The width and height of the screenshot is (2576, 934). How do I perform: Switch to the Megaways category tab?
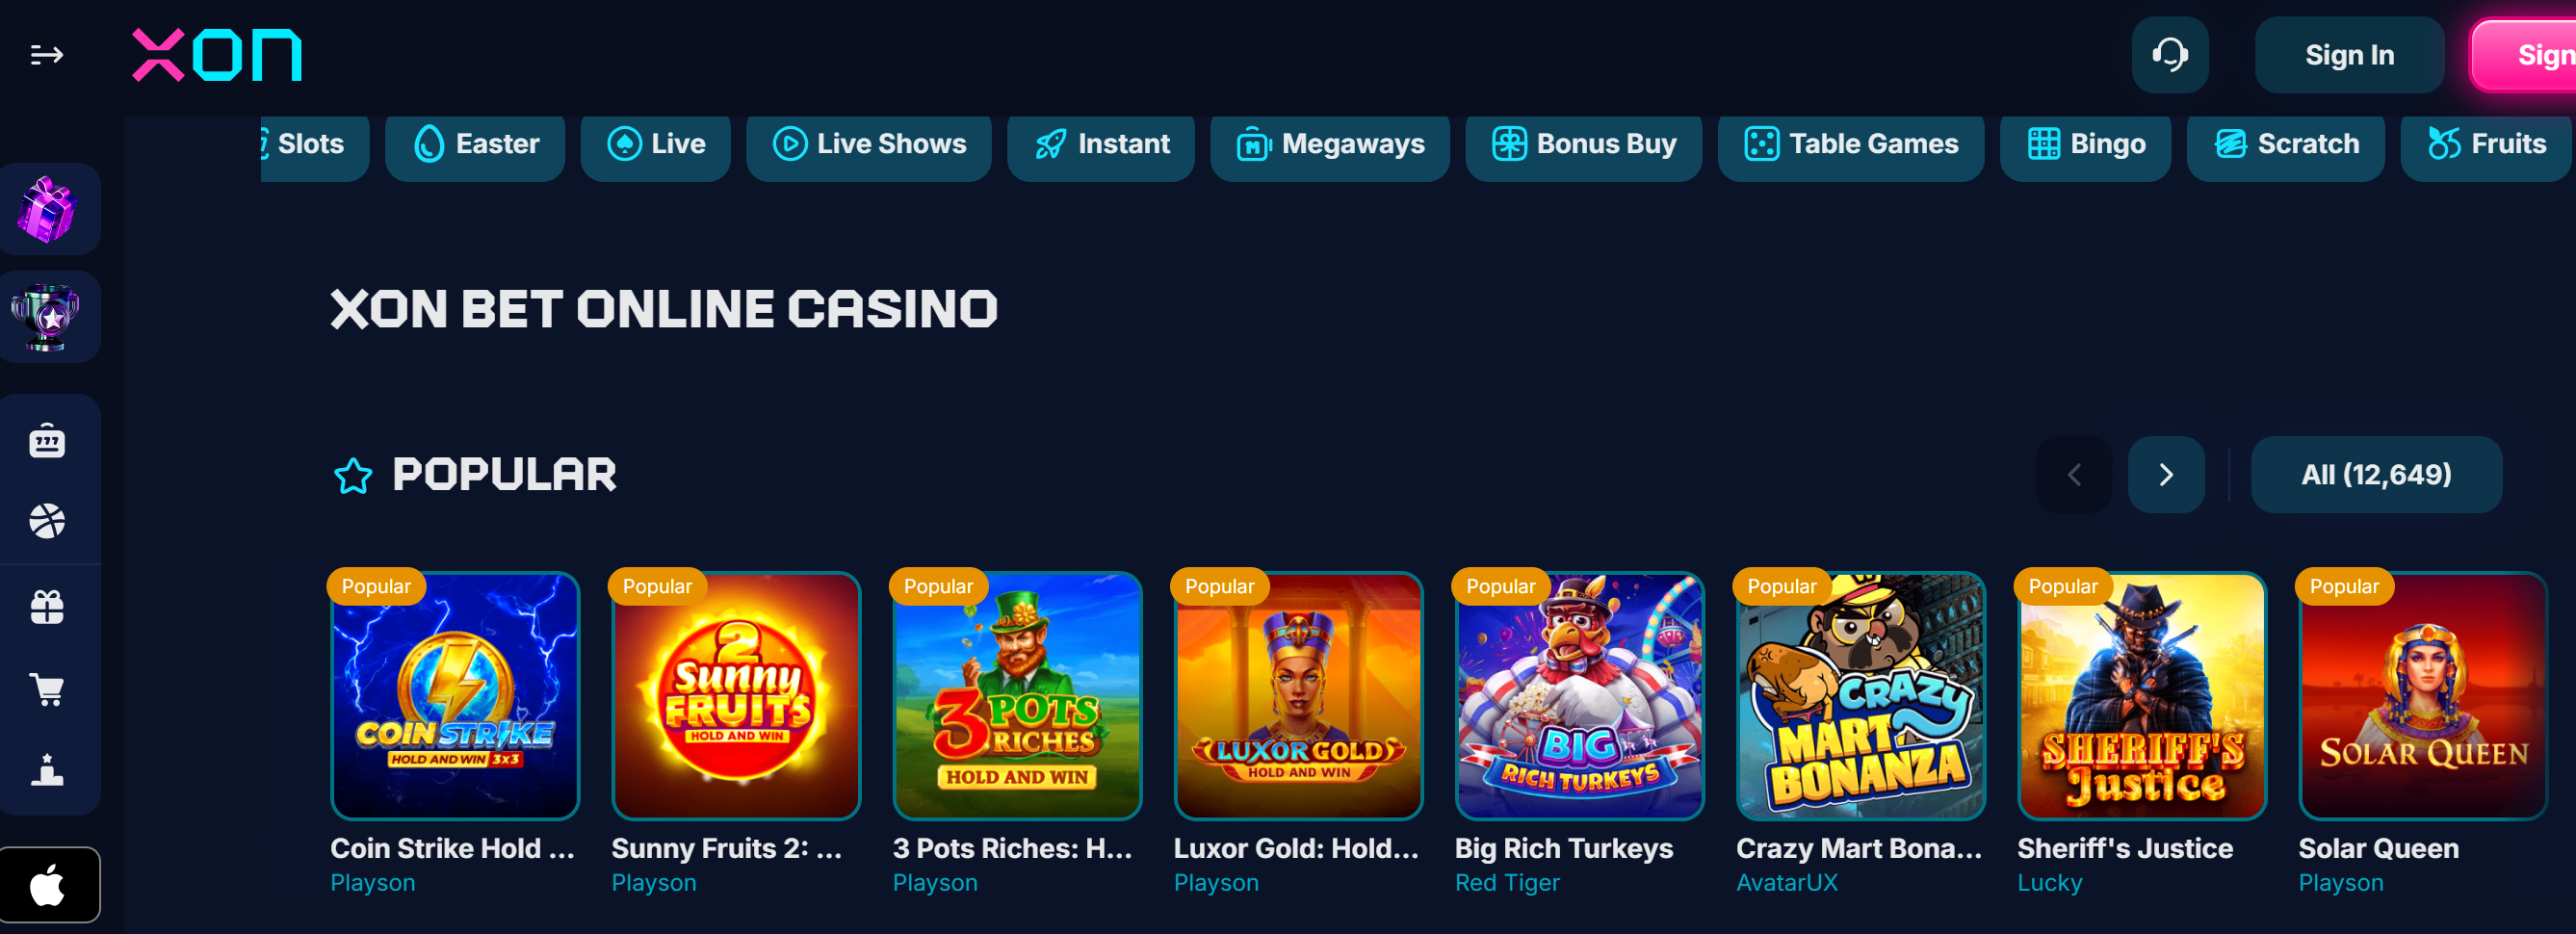point(1330,145)
